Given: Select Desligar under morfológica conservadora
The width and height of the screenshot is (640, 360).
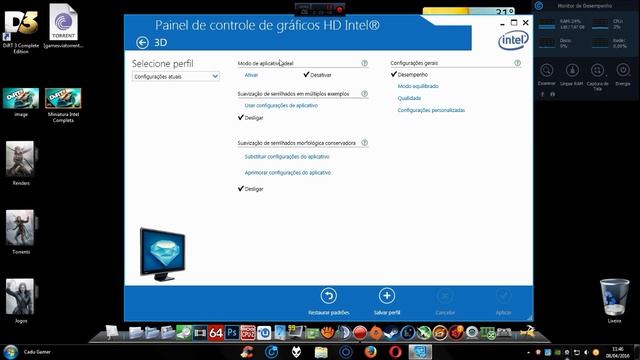Looking at the screenshot, I should click(251, 189).
